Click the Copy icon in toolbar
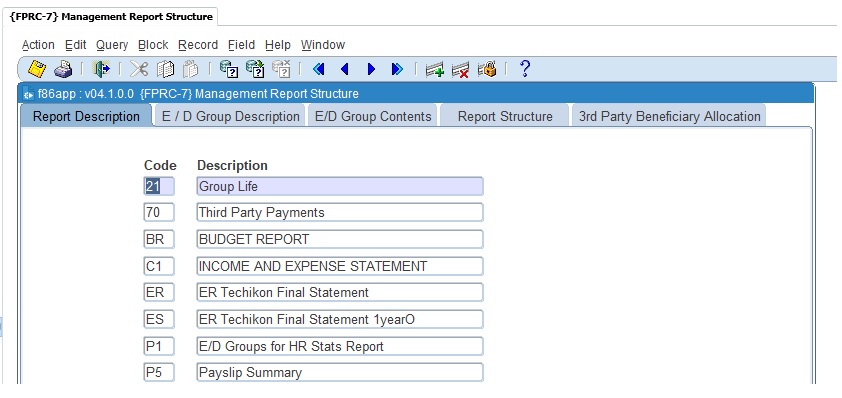 coord(165,69)
